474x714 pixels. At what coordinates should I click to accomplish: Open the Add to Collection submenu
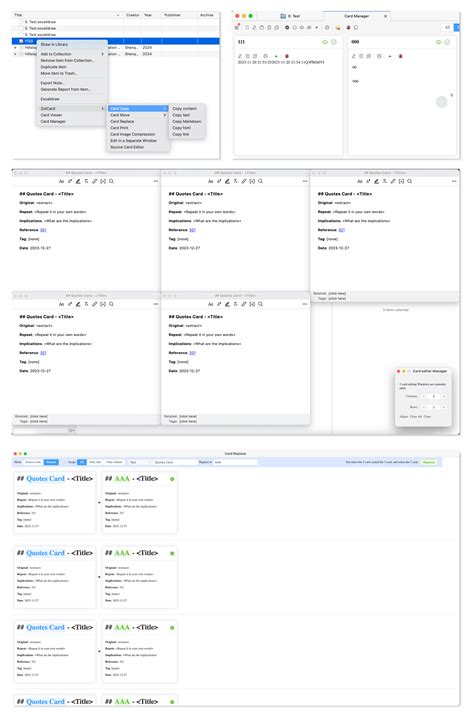click(71, 54)
